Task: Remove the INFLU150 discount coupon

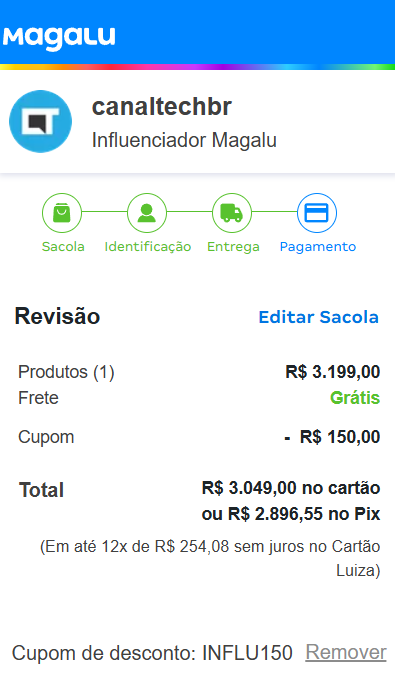Action: (x=346, y=653)
